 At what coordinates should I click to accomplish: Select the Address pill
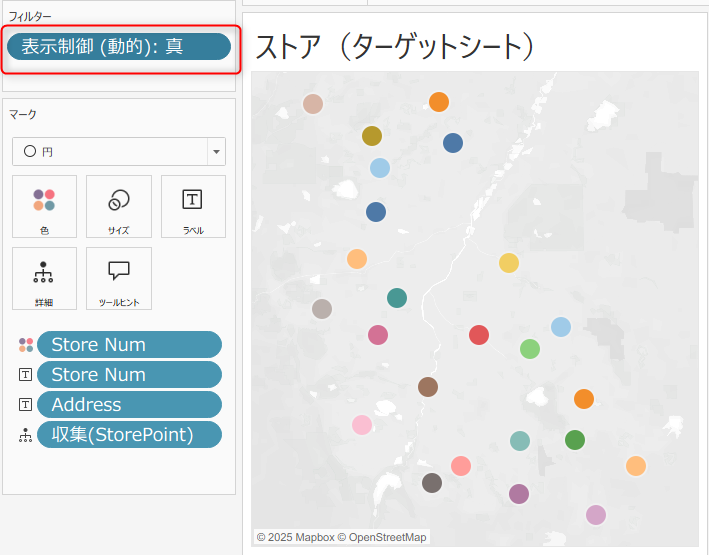(129, 404)
